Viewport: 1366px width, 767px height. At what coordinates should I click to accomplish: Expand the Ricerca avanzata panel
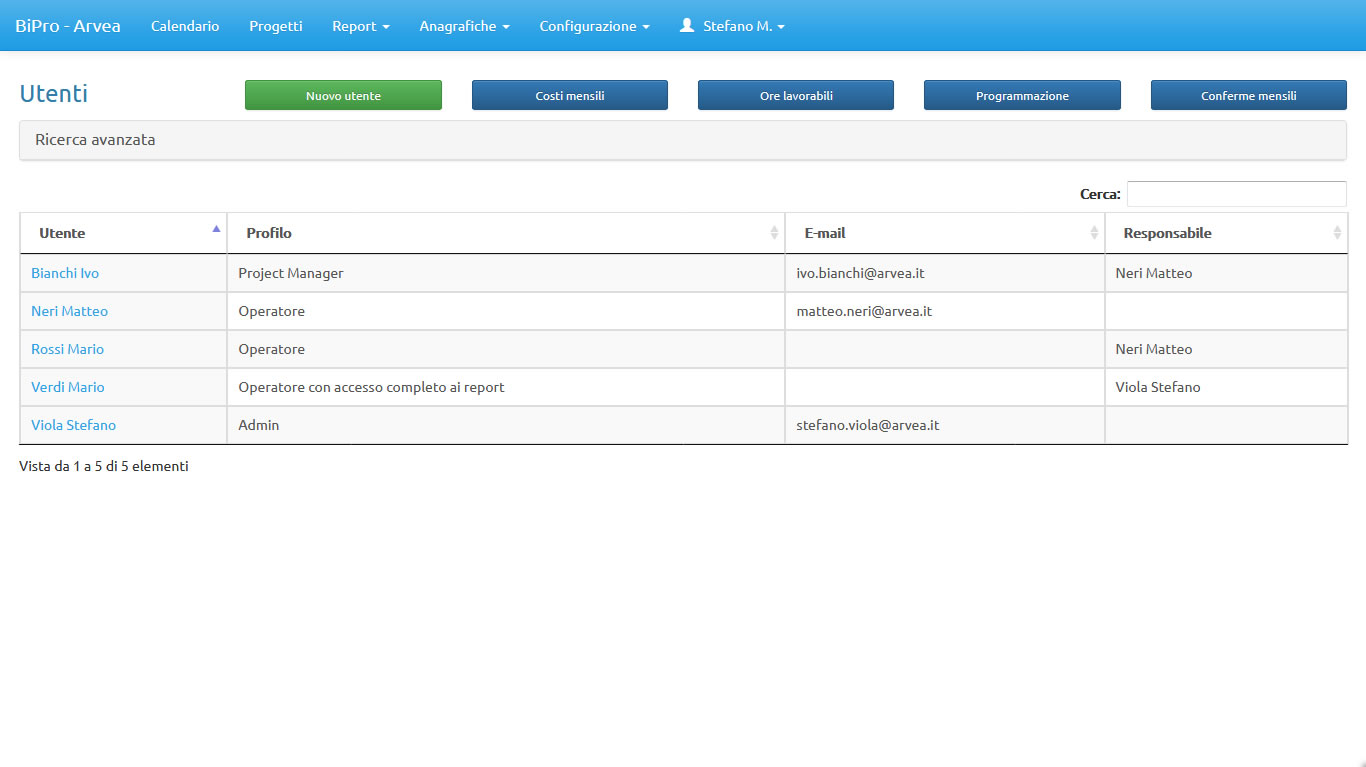coord(95,140)
